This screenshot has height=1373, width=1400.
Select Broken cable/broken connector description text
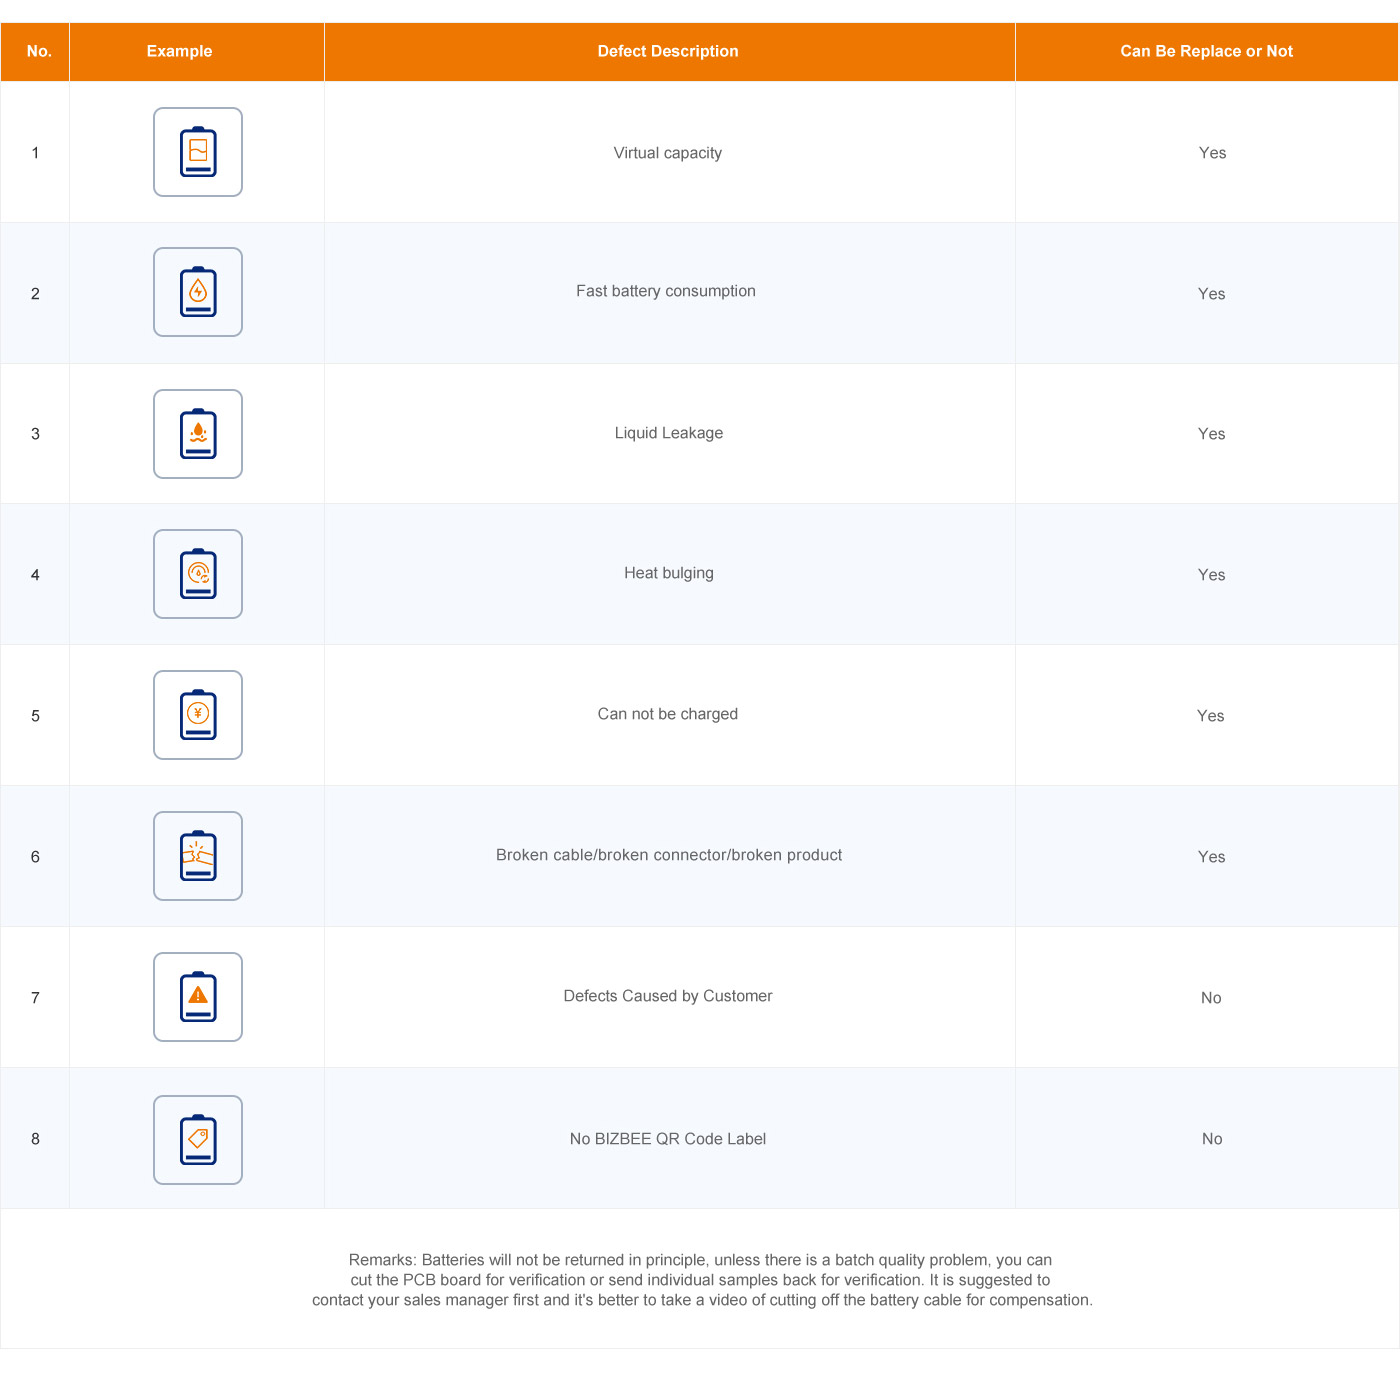pos(668,855)
